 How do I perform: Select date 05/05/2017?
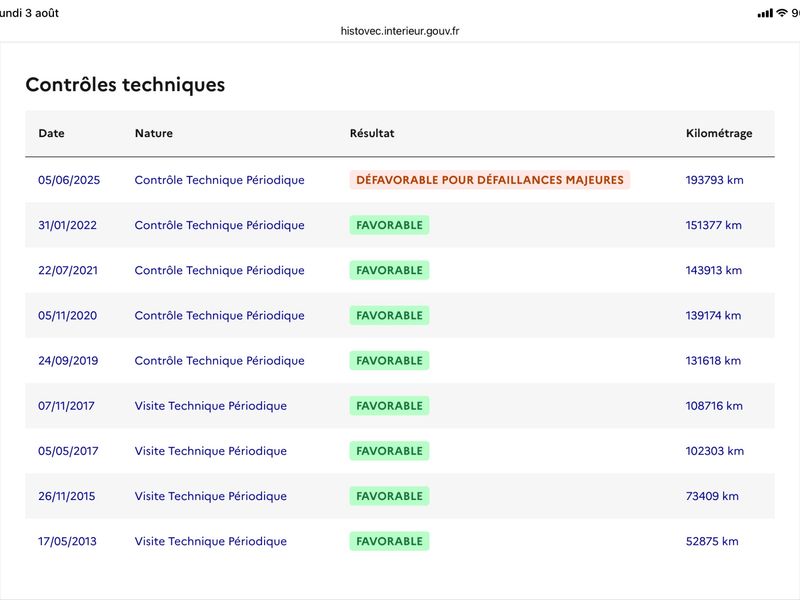point(68,451)
